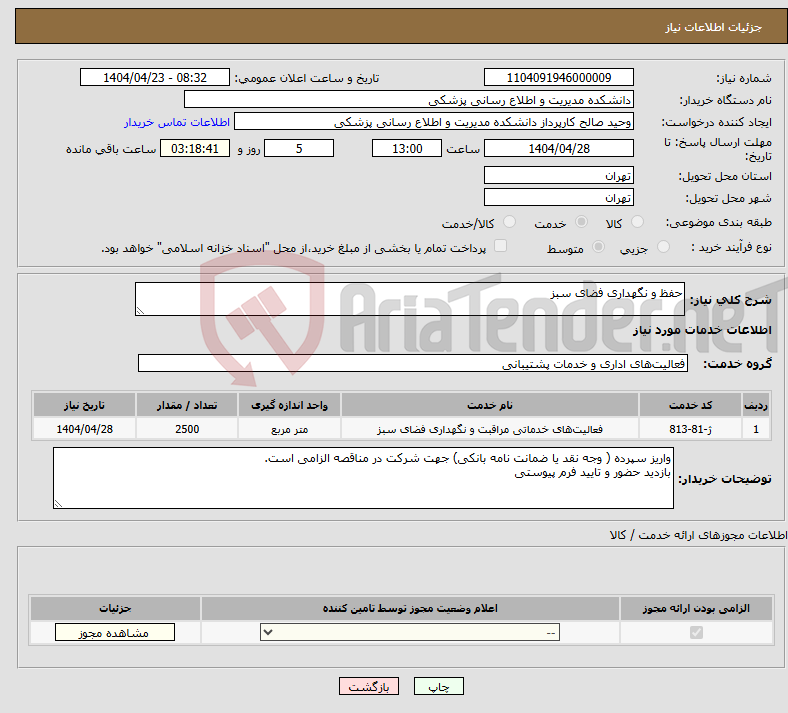Open the اعلام وضعیت مجوز dropdown
Screen dimensions: 788x713
tap(410, 632)
